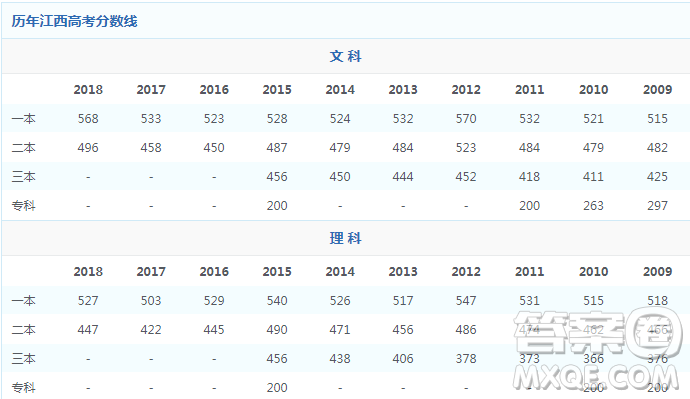Click 文科 三本 2013 score 444
This screenshot has height=399, width=690.
click(403, 176)
